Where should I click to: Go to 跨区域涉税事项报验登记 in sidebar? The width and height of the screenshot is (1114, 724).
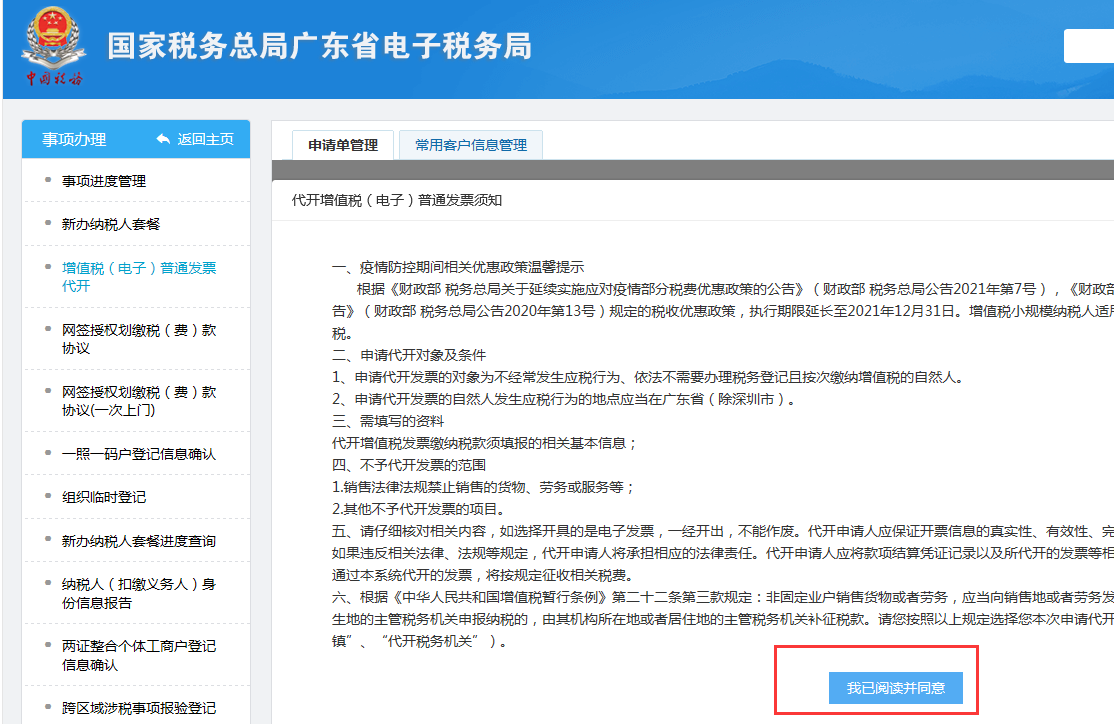click(138, 708)
